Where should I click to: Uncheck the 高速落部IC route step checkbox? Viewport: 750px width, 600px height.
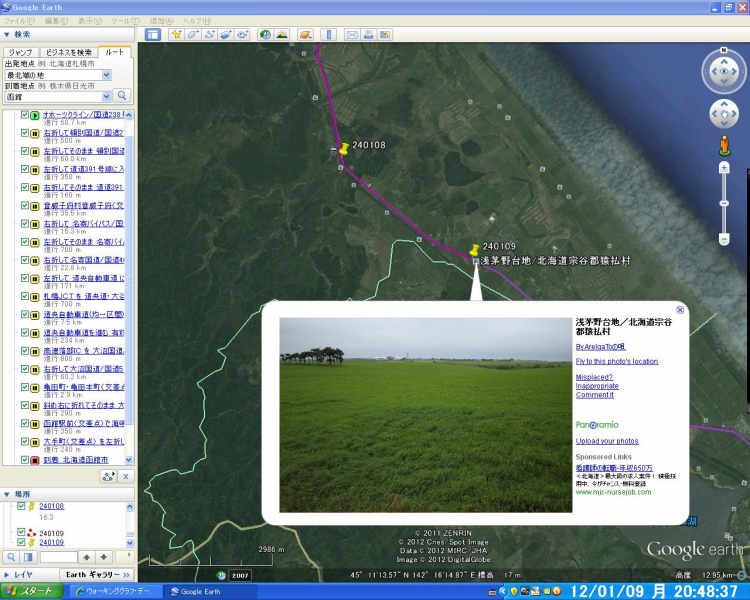pyautogui.click(x=25, y=351)
